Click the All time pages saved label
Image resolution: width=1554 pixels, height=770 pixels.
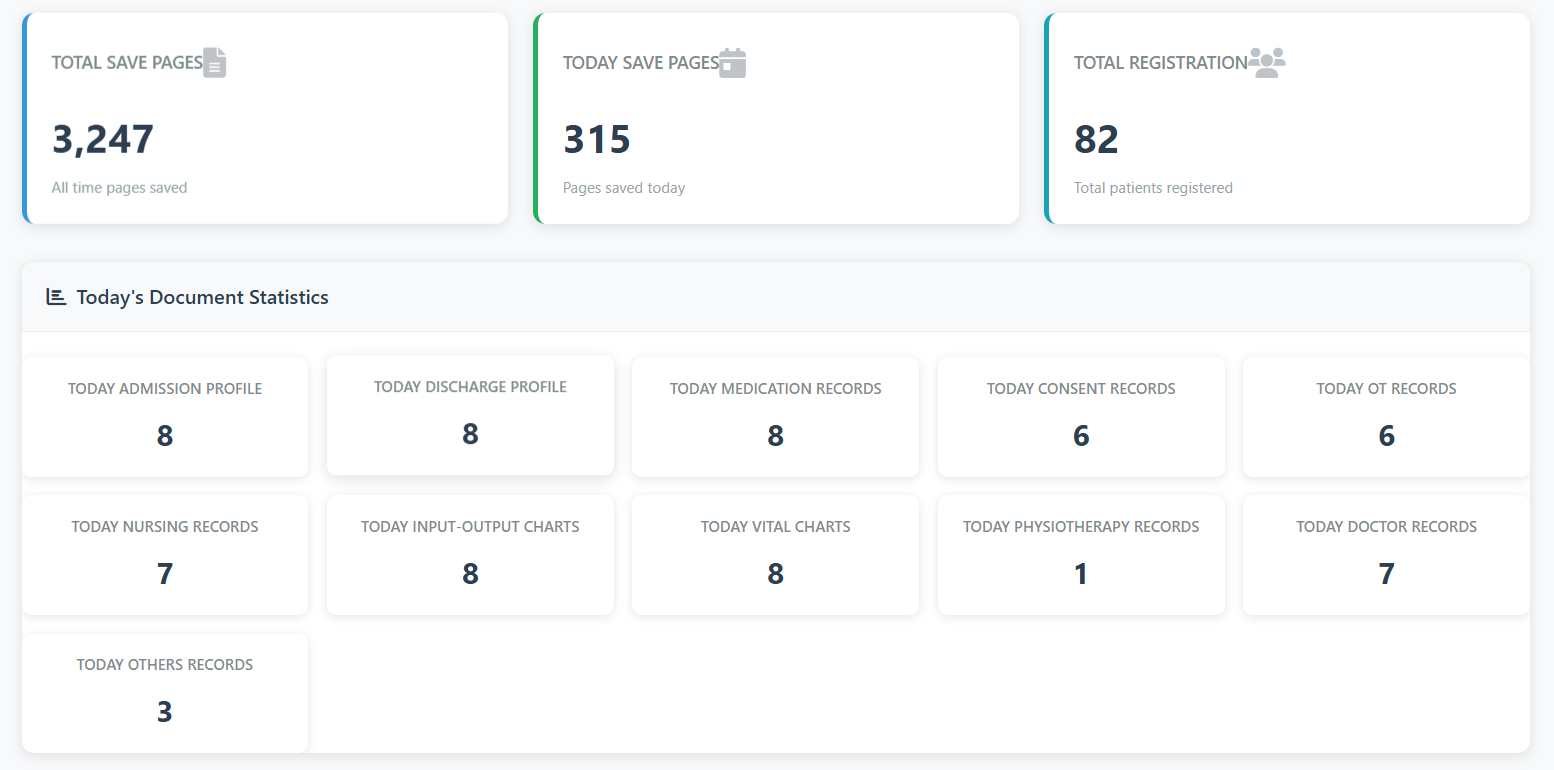(x=119, y=187)
